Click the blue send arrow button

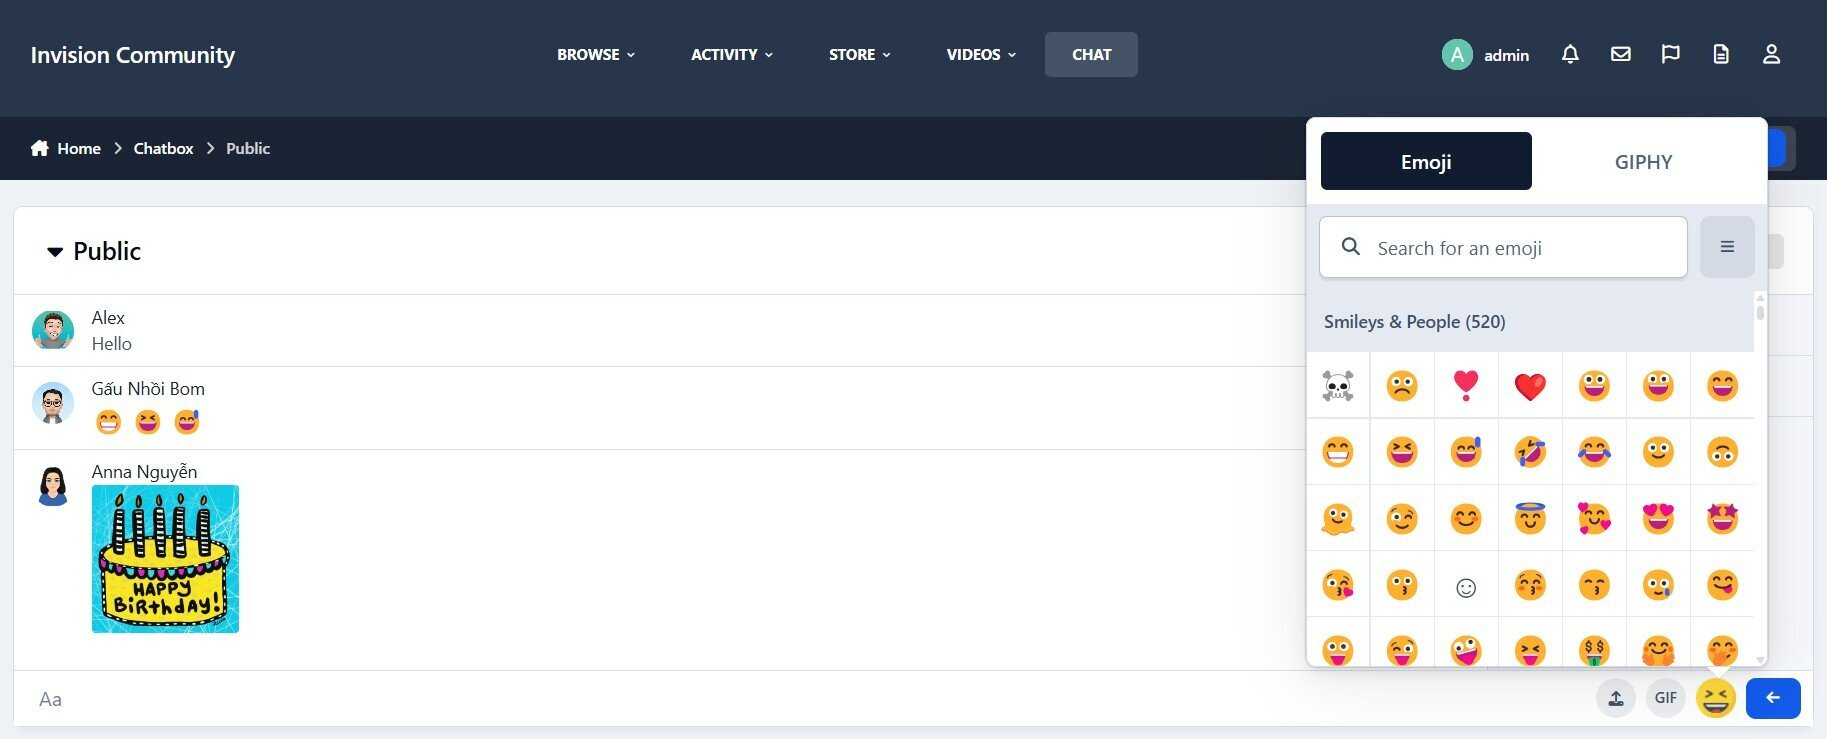1772,698
